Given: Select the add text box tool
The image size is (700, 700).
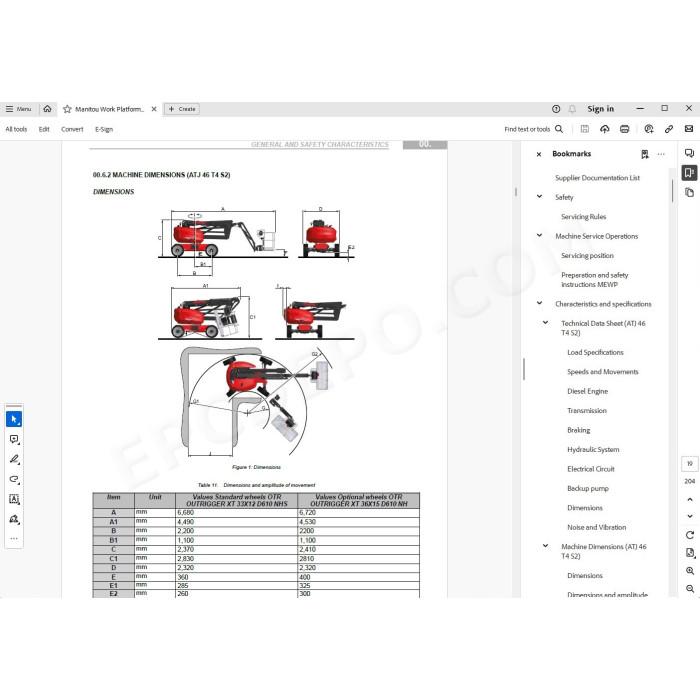Looking at the screenshot, I should coord(14,499).
